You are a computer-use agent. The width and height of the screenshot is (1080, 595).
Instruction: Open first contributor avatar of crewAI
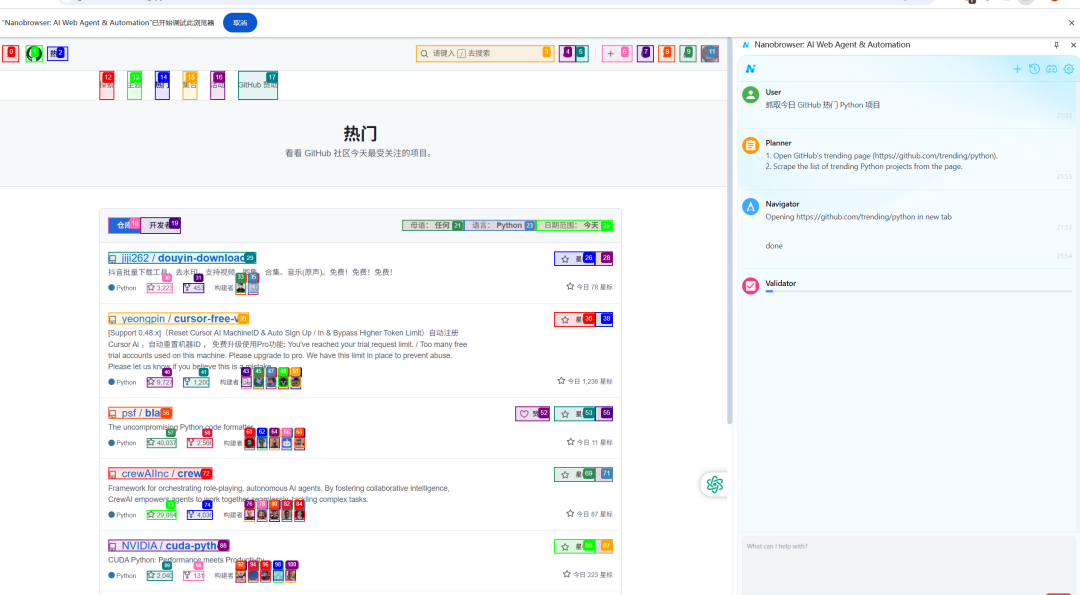coord(249,514)
